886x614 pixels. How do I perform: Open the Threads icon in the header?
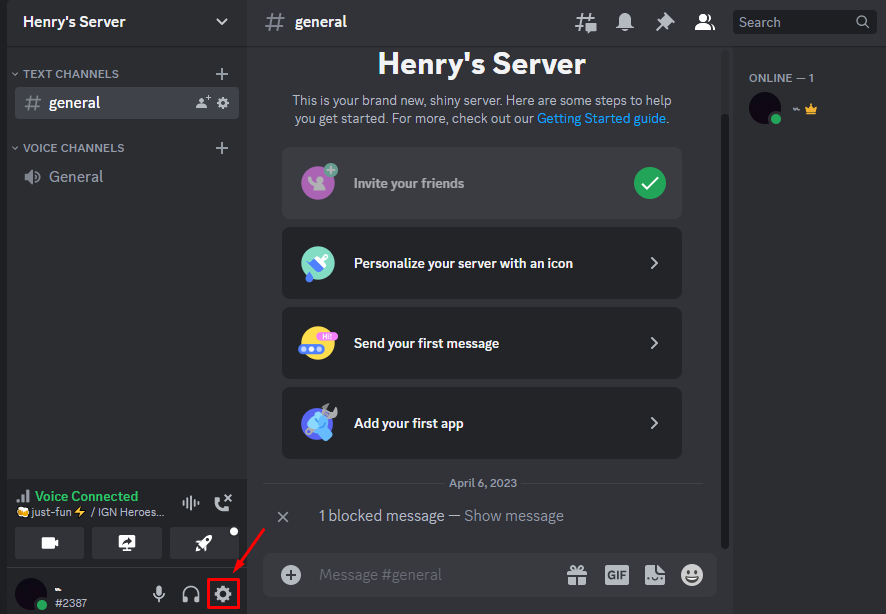coord(586,23)
